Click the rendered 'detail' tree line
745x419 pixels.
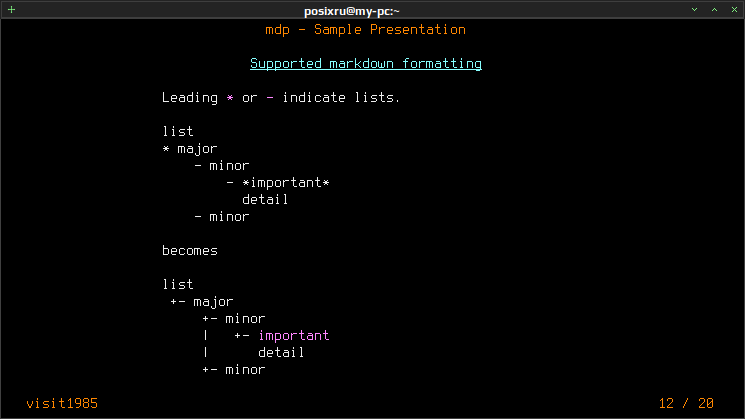[281, 352]
